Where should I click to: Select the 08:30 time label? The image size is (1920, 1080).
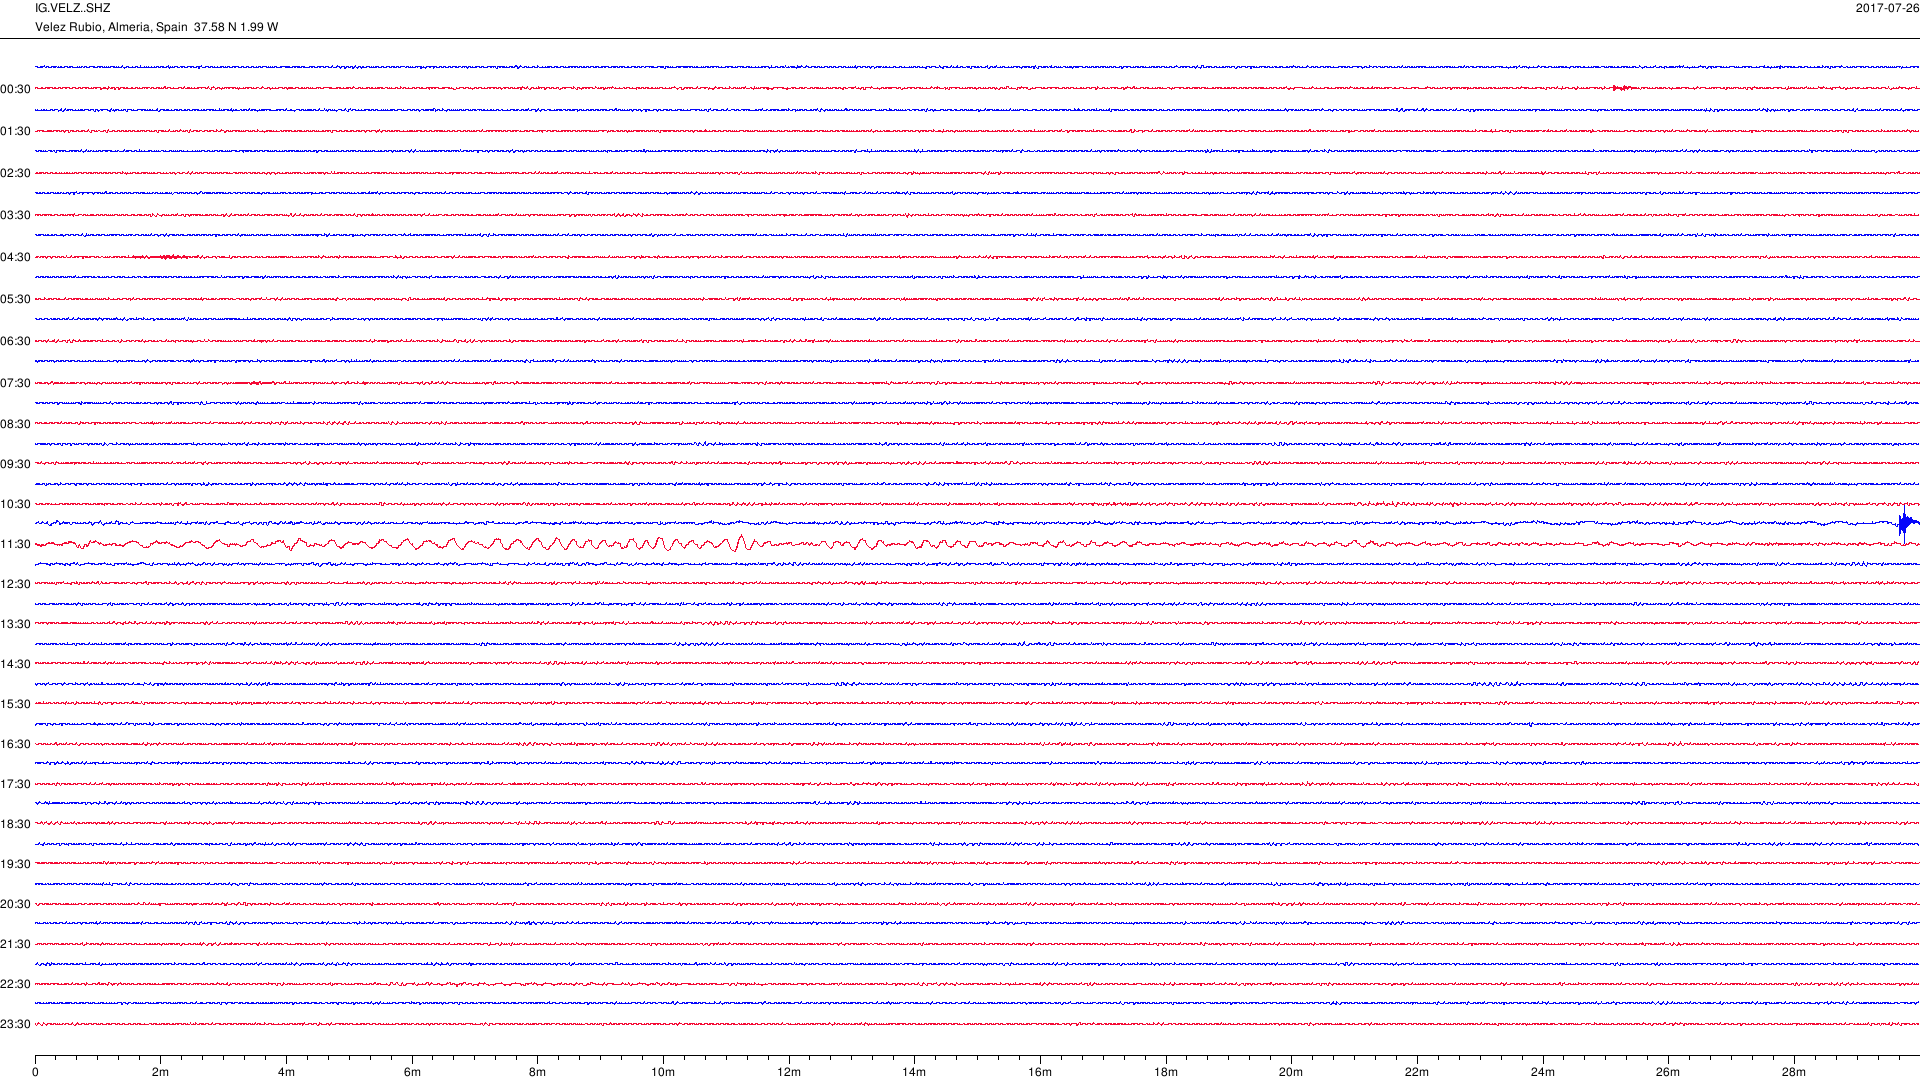click(x=15, y=424)
